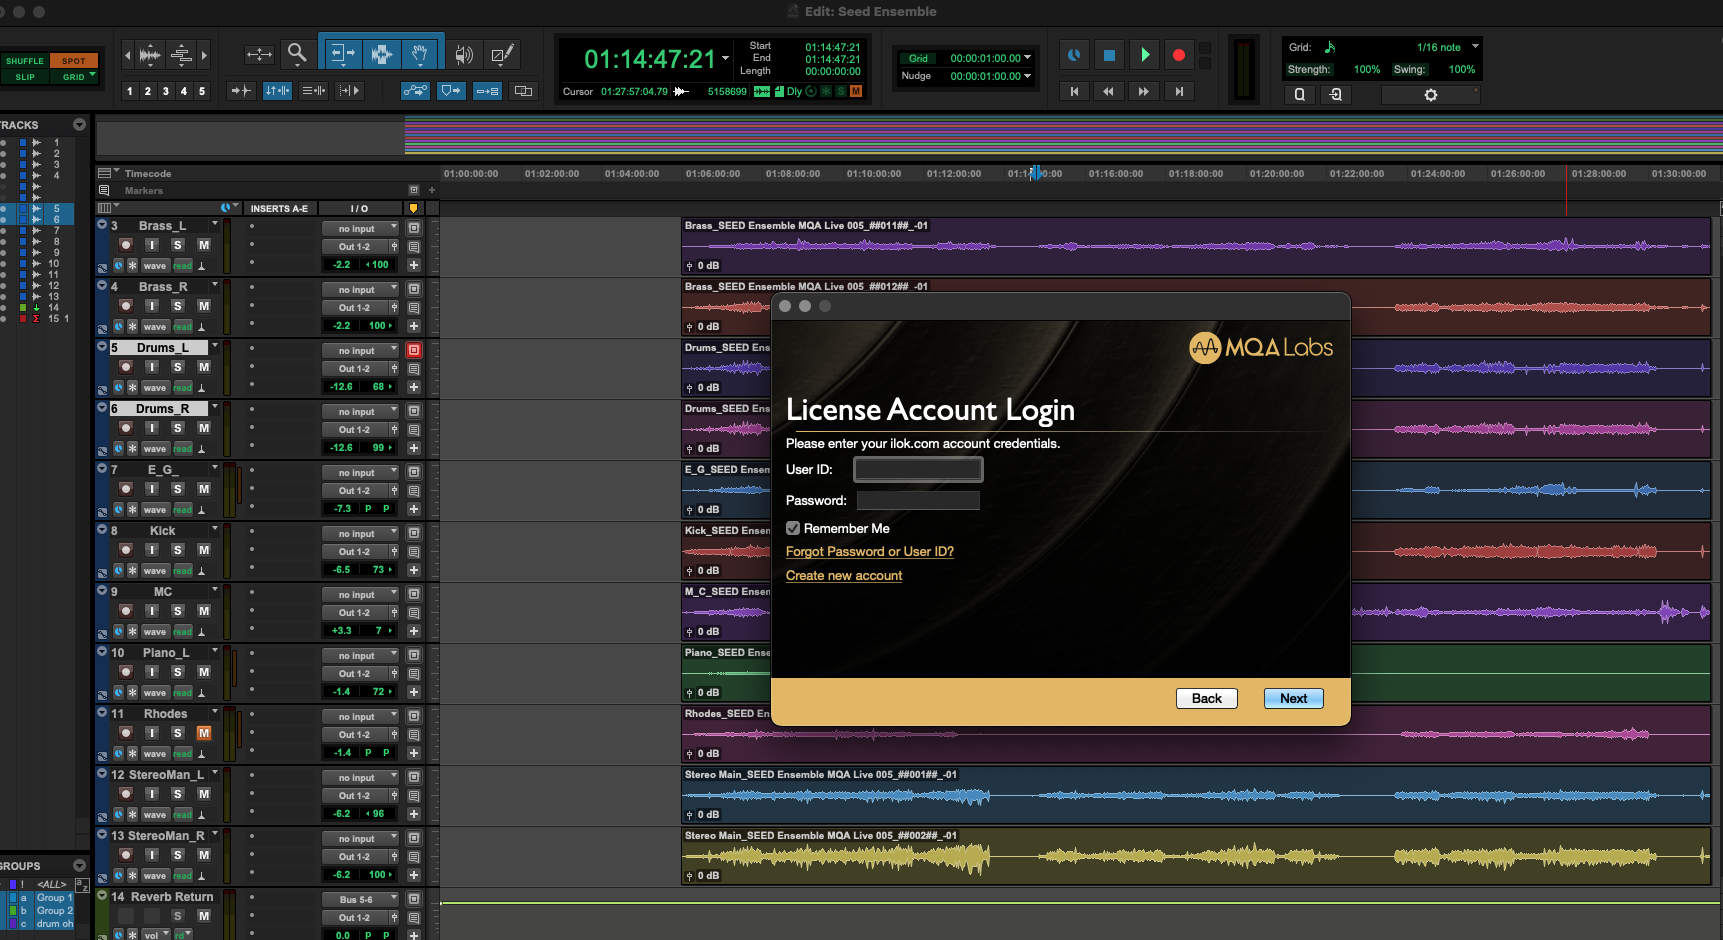Click the yellow marker icon in column header
1723x940 pixels.
pyautogui.click(x=413, y=208)
